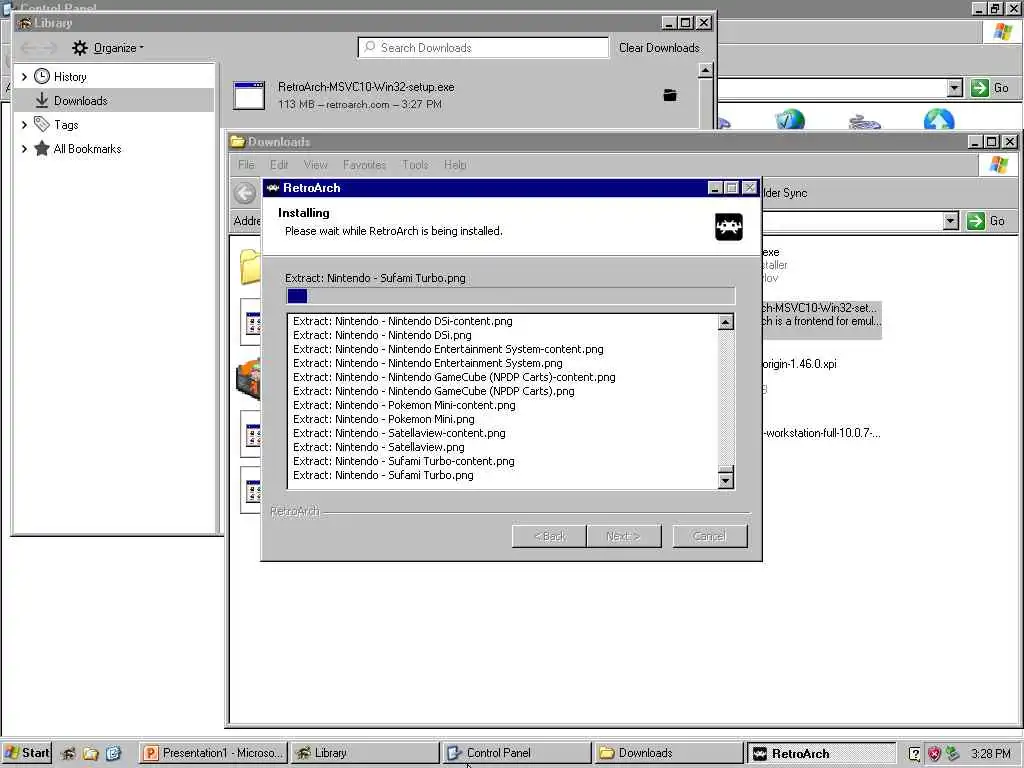Show RetroArch download in its containing folder

point(670,95)
